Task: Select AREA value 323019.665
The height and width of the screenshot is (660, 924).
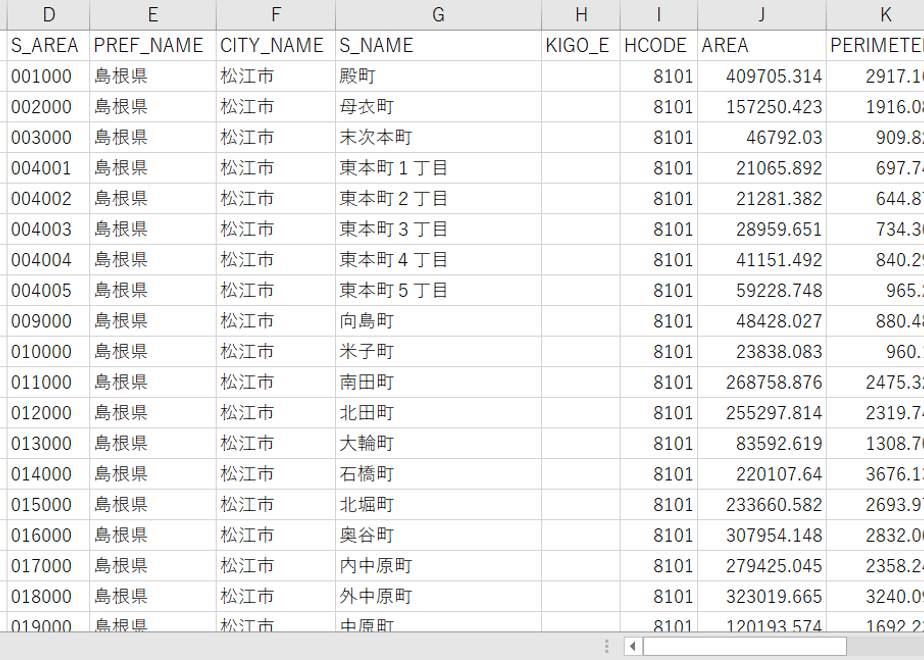Action: click(762, 597)
